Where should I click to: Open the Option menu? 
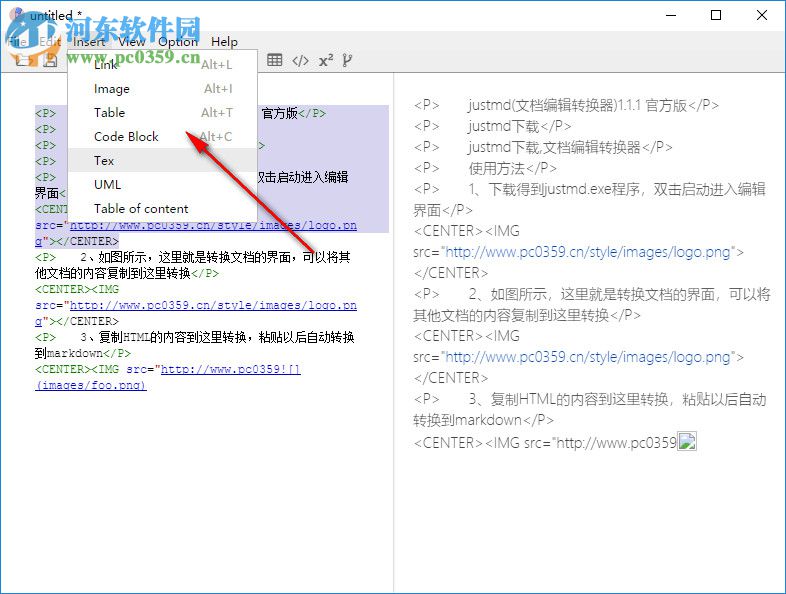tap(178, 42)
